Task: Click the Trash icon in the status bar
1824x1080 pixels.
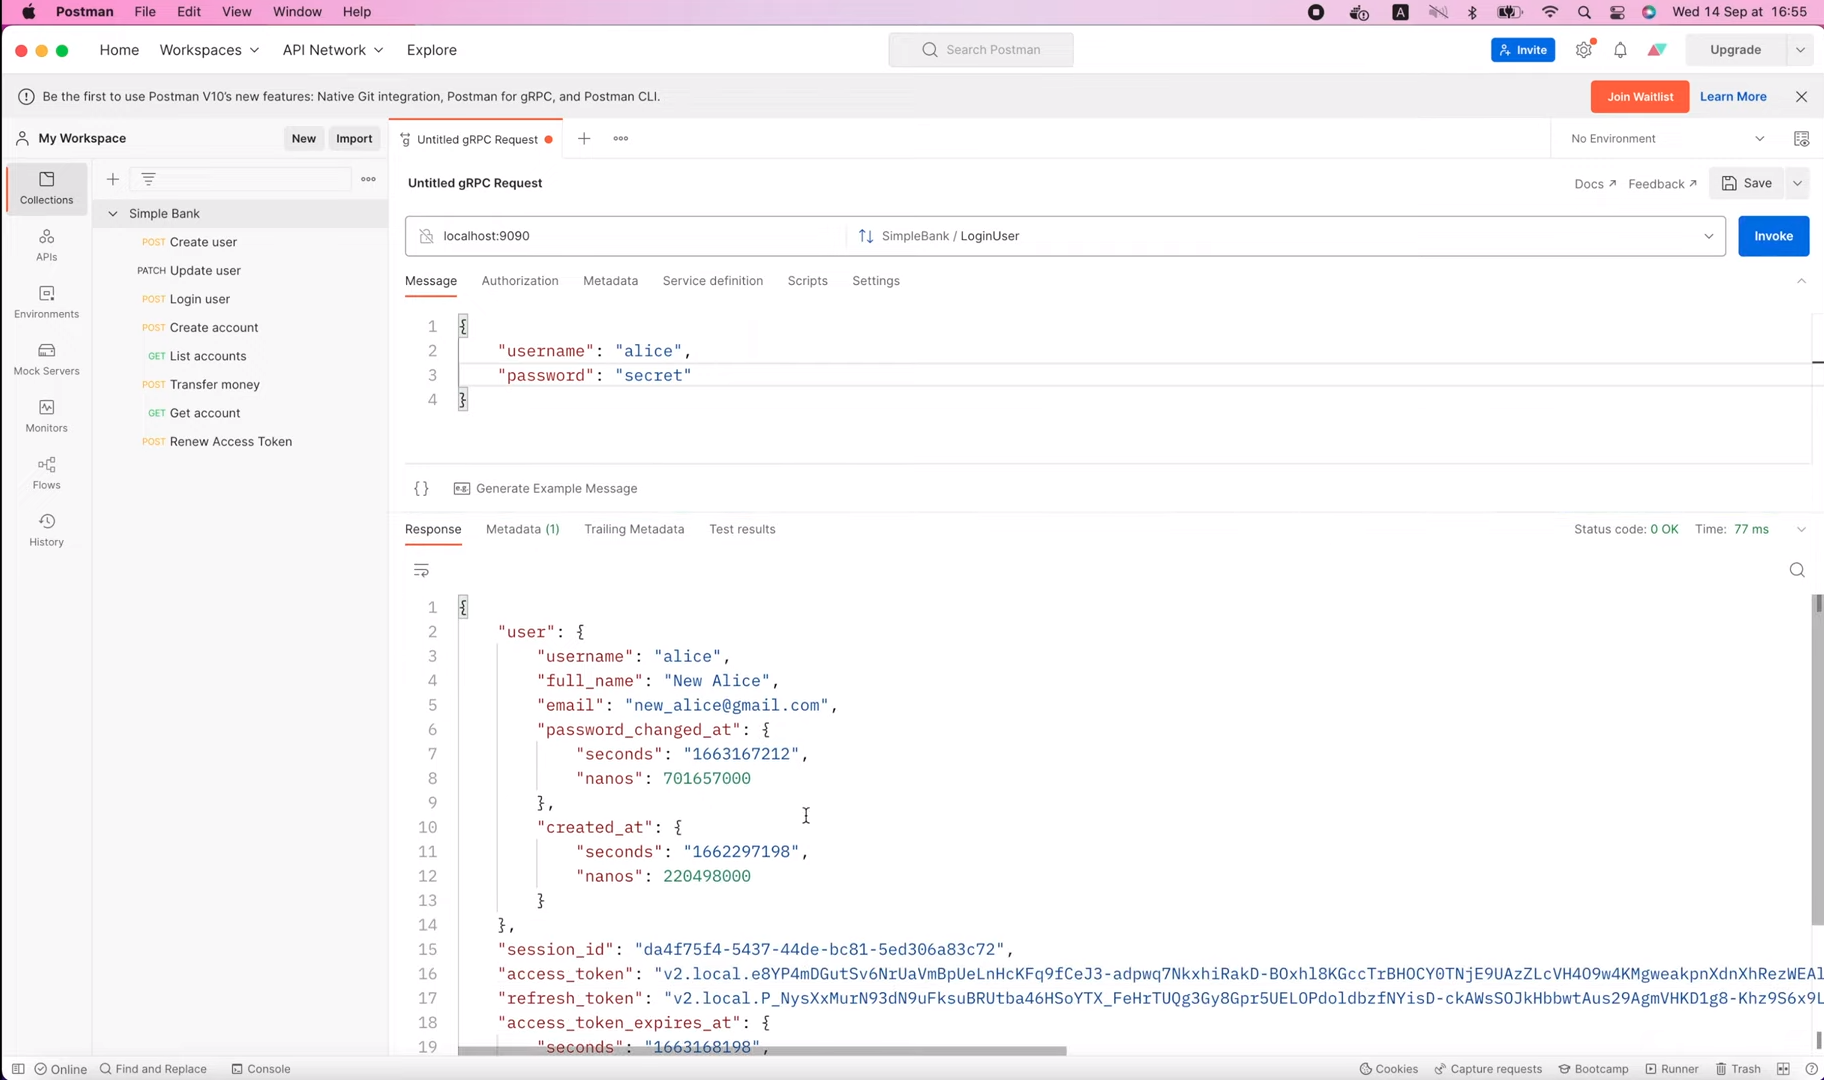Action: tap(1738, 1069)
